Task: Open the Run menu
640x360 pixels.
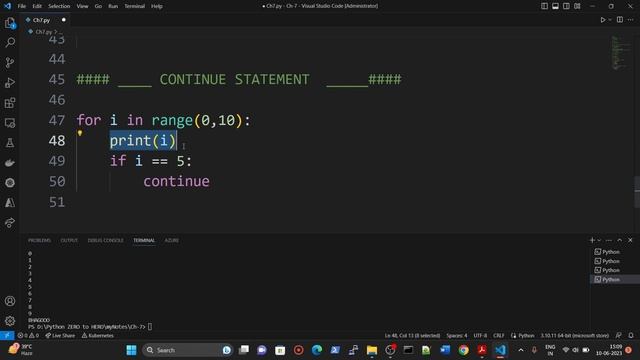Action: [113, 6]
